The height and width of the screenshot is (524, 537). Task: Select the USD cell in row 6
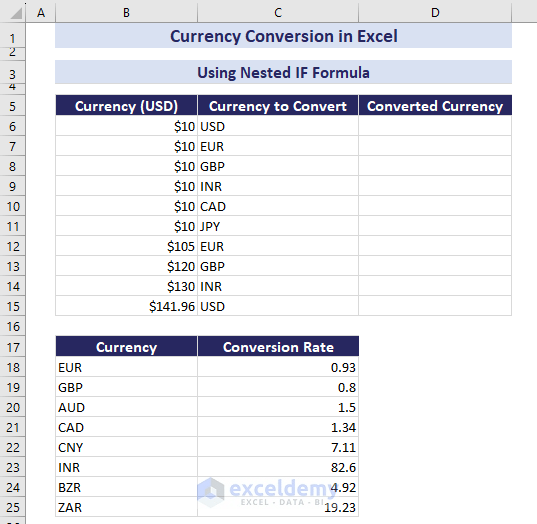[278, 126]
